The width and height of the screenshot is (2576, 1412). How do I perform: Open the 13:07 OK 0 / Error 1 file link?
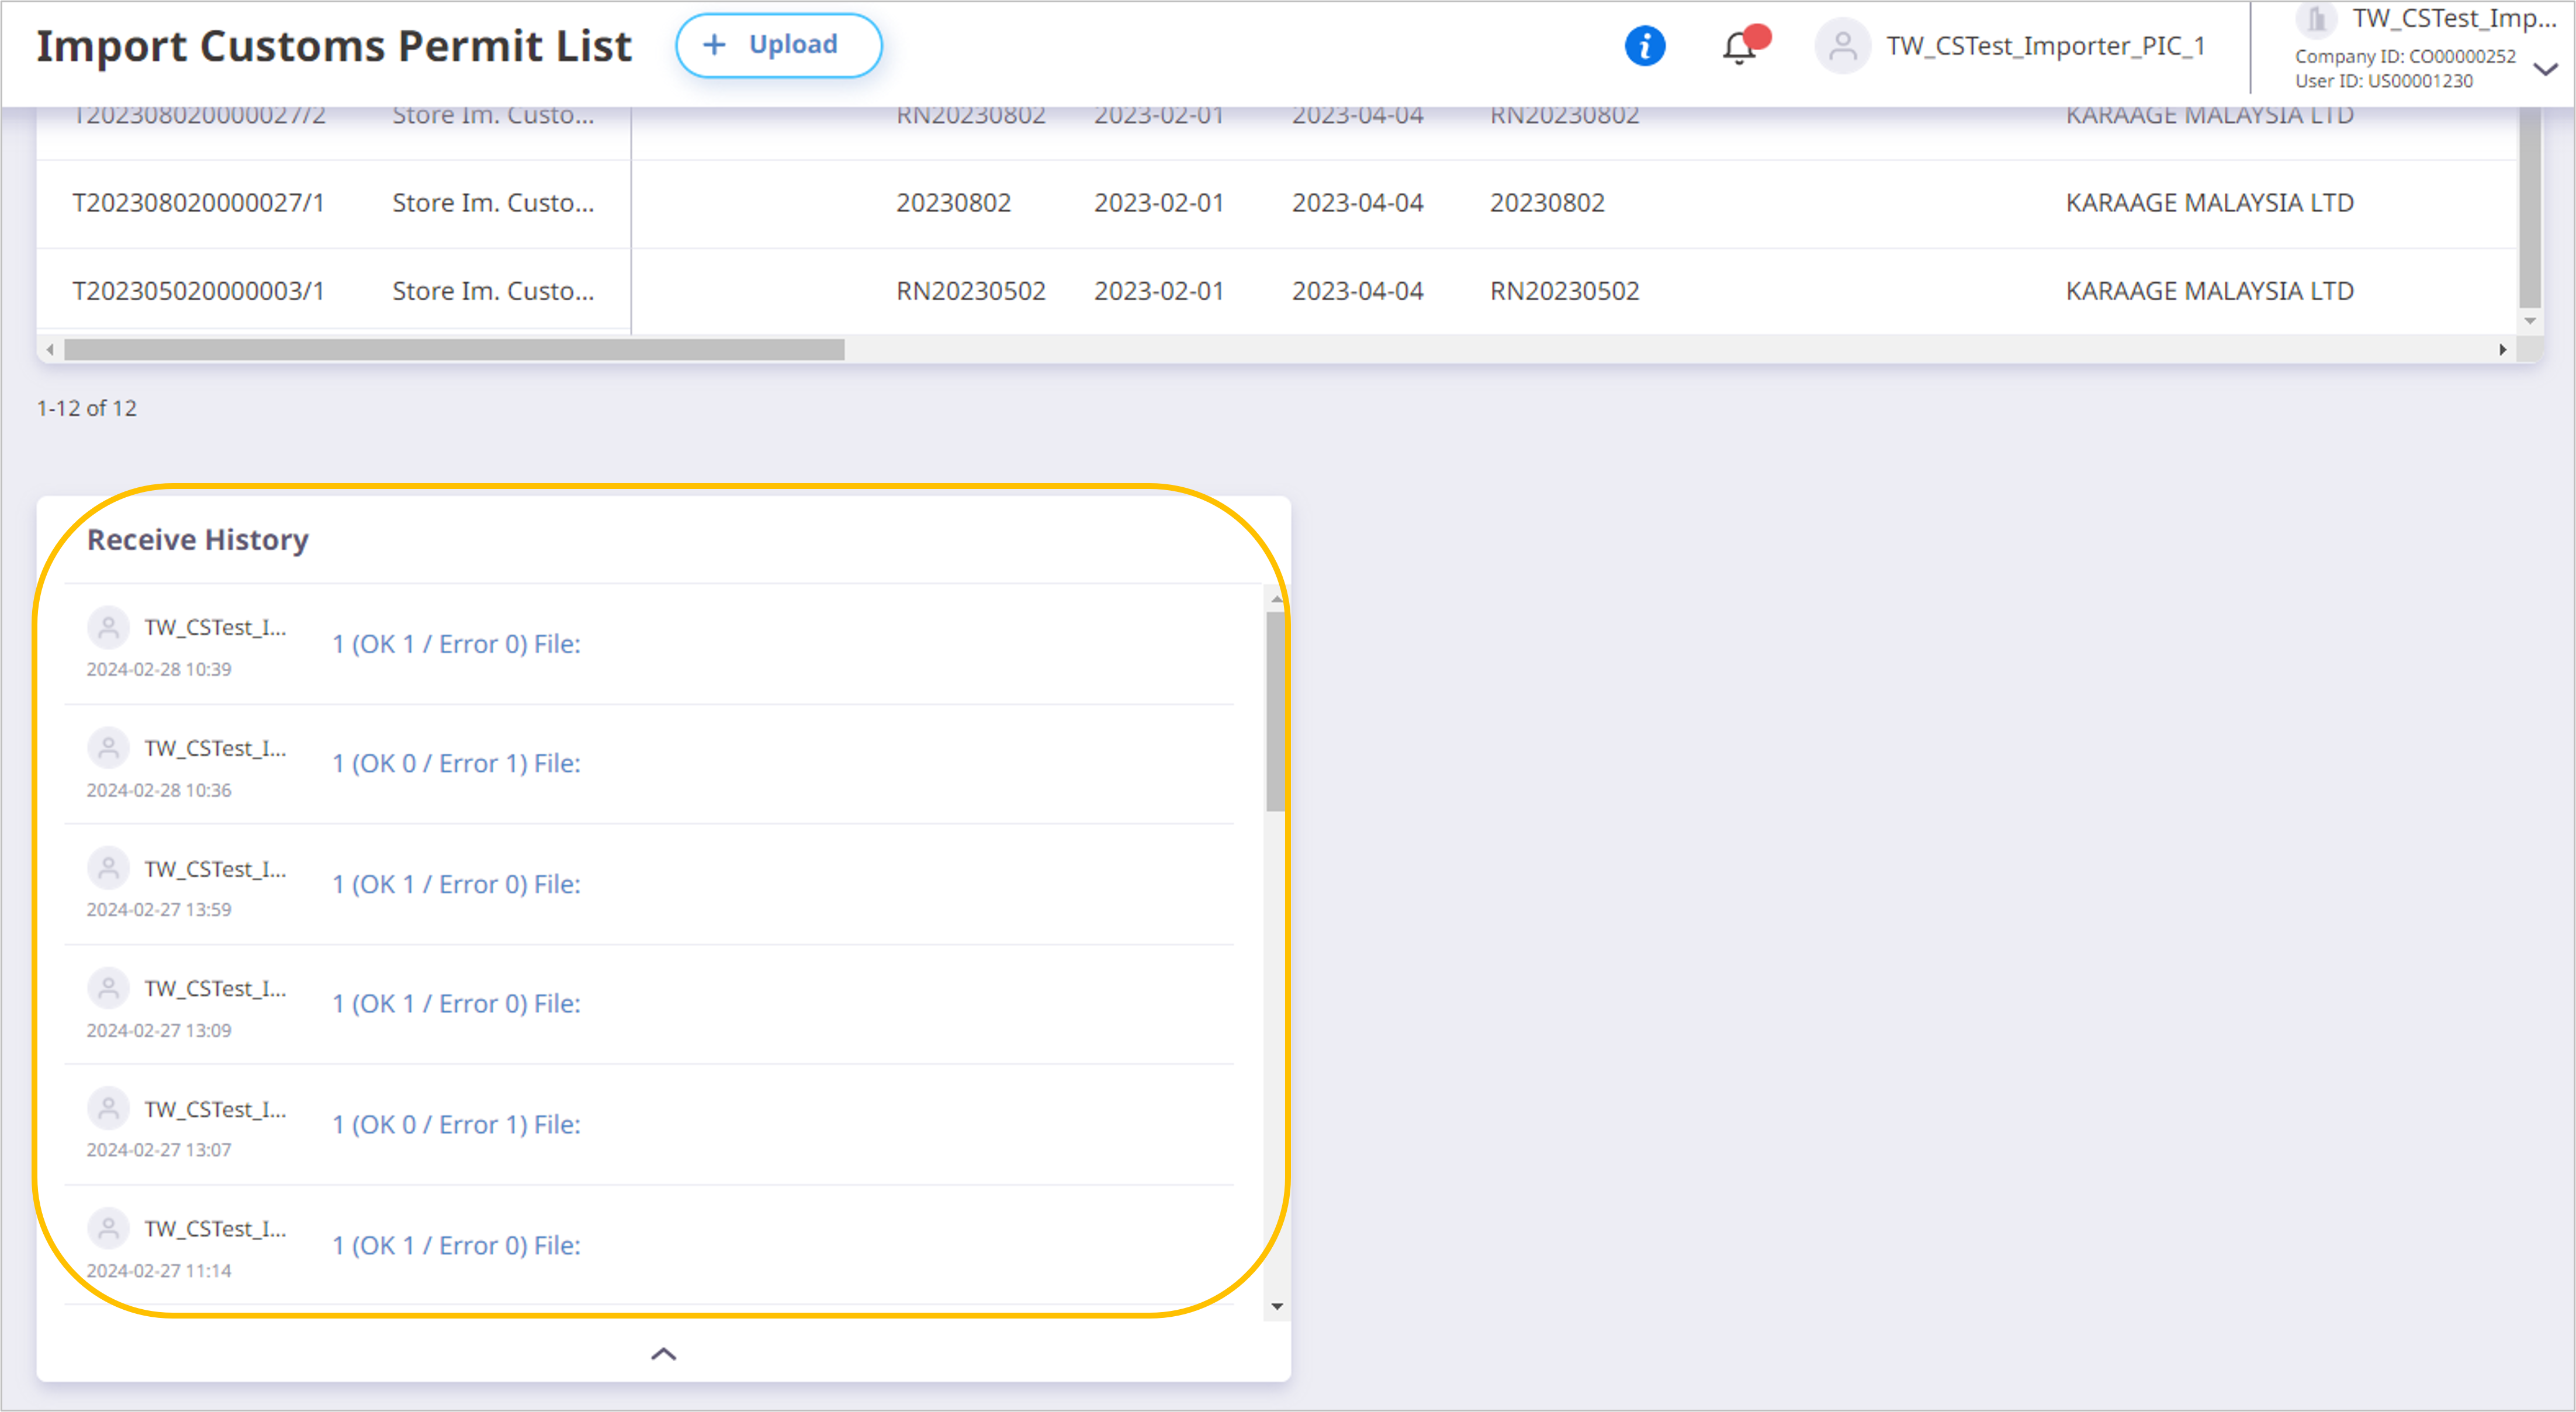coord(456,1125)
